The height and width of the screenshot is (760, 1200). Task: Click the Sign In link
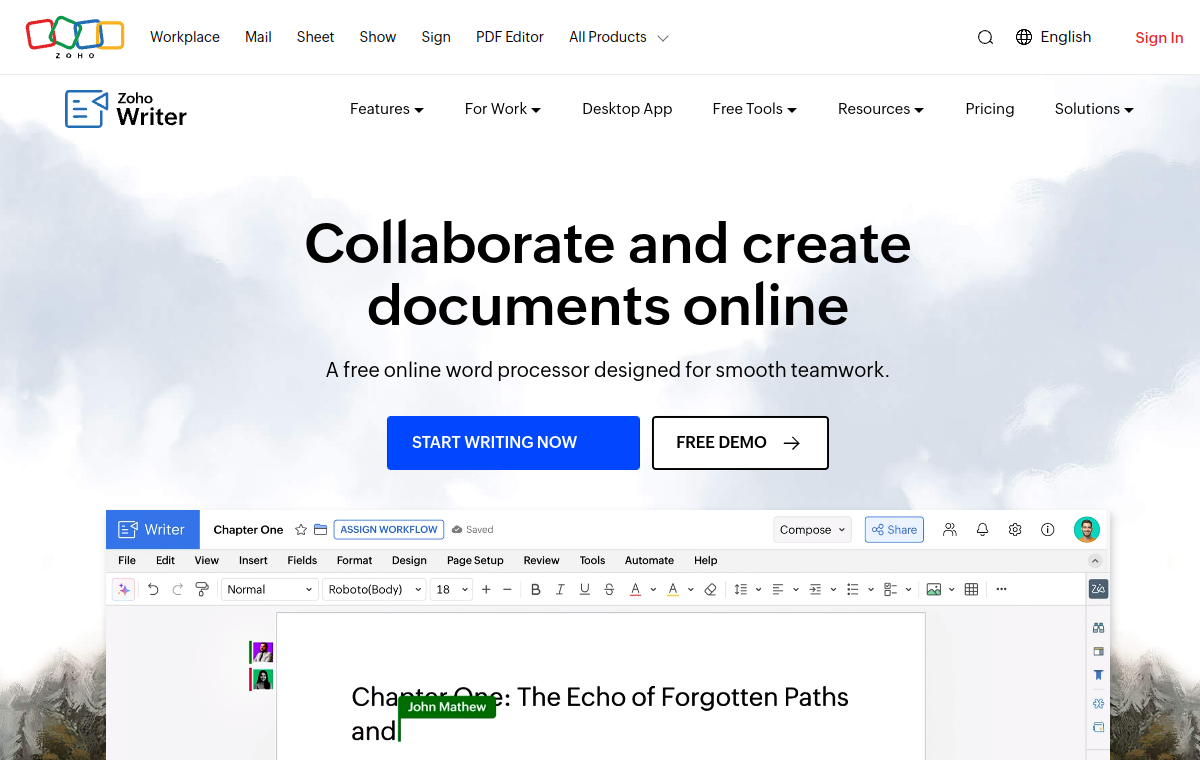1159,38
